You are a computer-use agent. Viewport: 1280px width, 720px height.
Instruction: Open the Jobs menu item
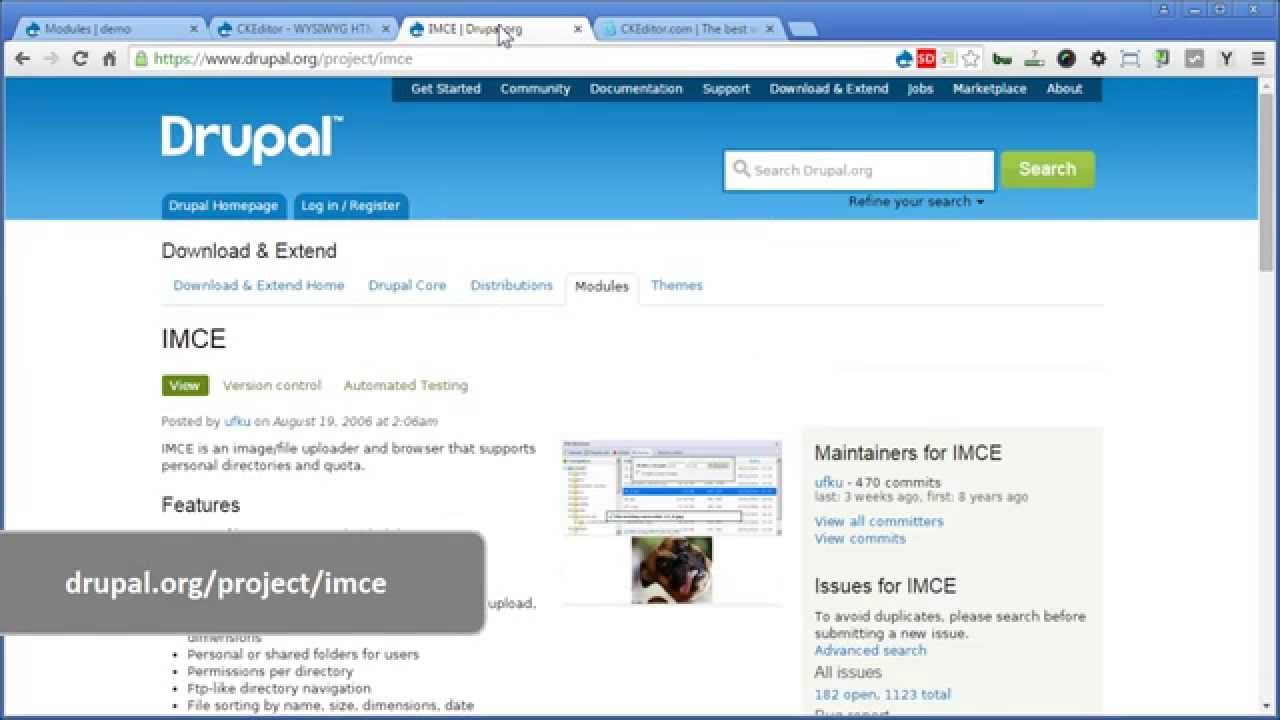(920, 88)
